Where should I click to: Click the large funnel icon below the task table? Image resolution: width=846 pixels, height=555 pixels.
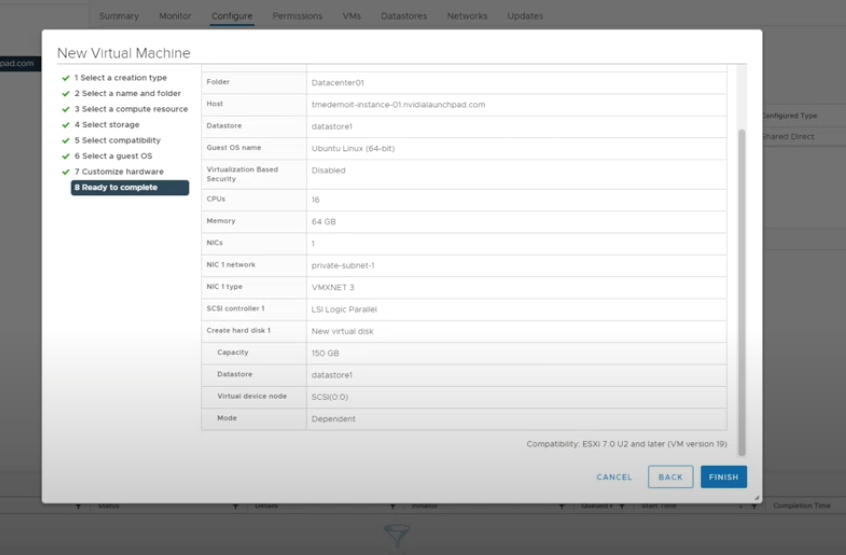click(x=397, y=535)
